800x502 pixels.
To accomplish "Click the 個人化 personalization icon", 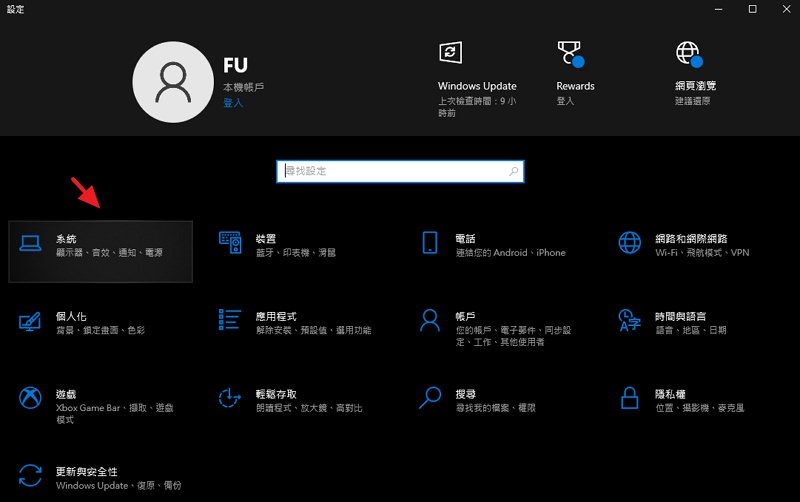I will (30, 321).
